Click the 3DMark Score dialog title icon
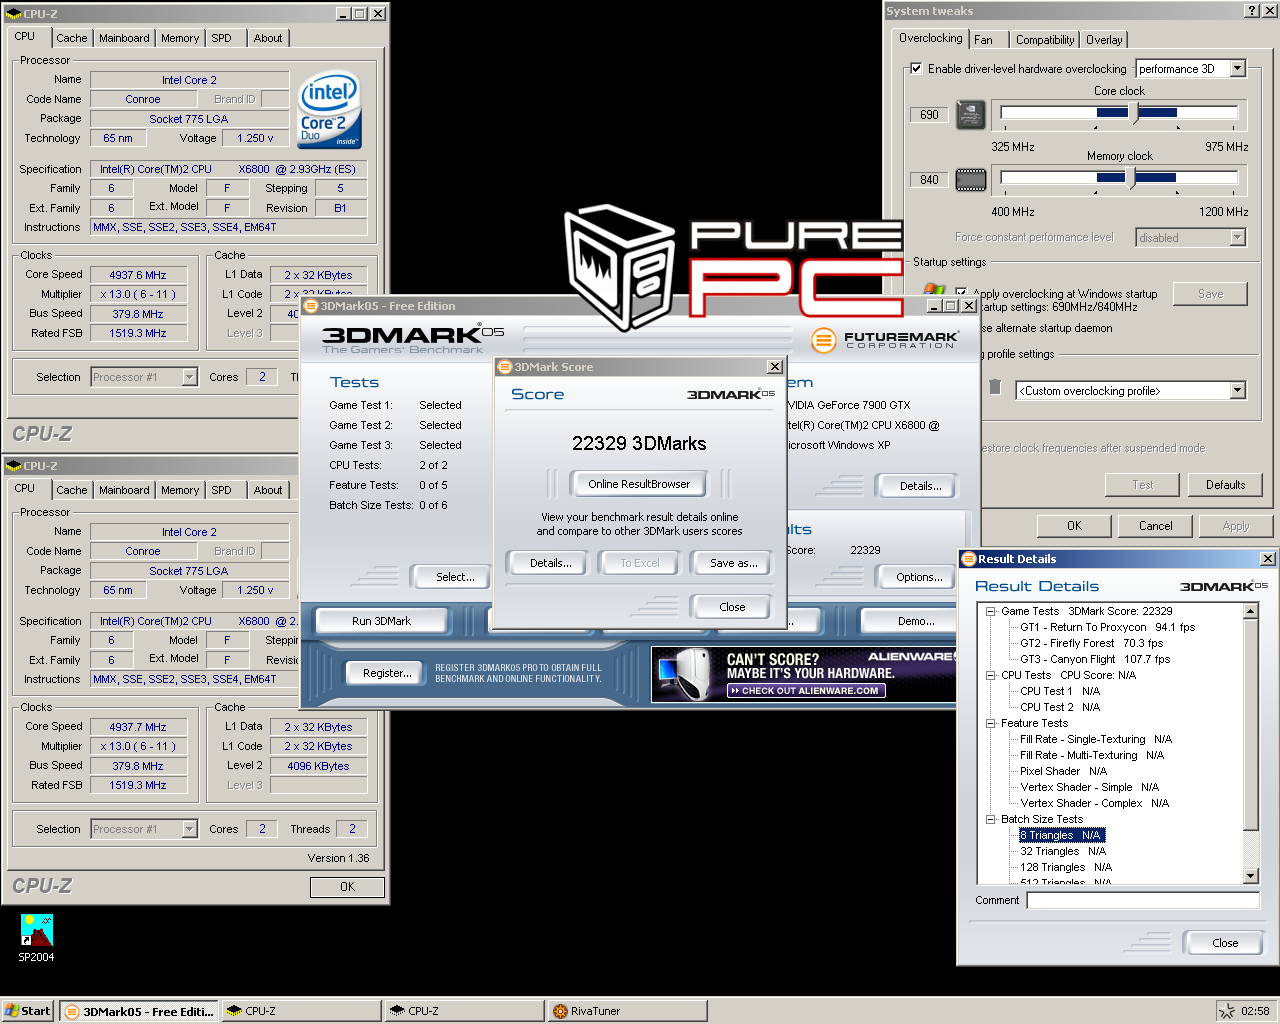 [x=505, y=367]
